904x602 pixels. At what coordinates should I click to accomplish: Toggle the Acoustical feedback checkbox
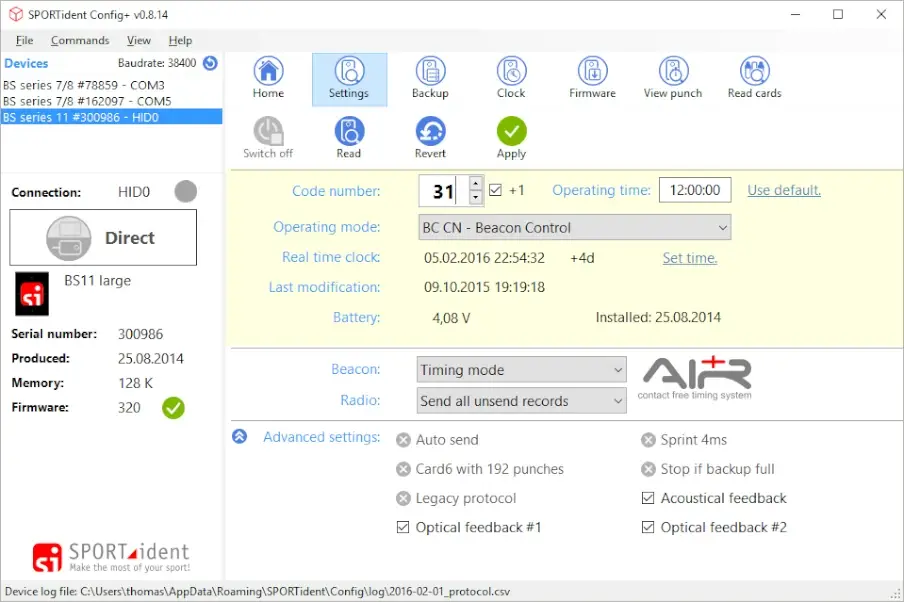click(x=648, y=498)
